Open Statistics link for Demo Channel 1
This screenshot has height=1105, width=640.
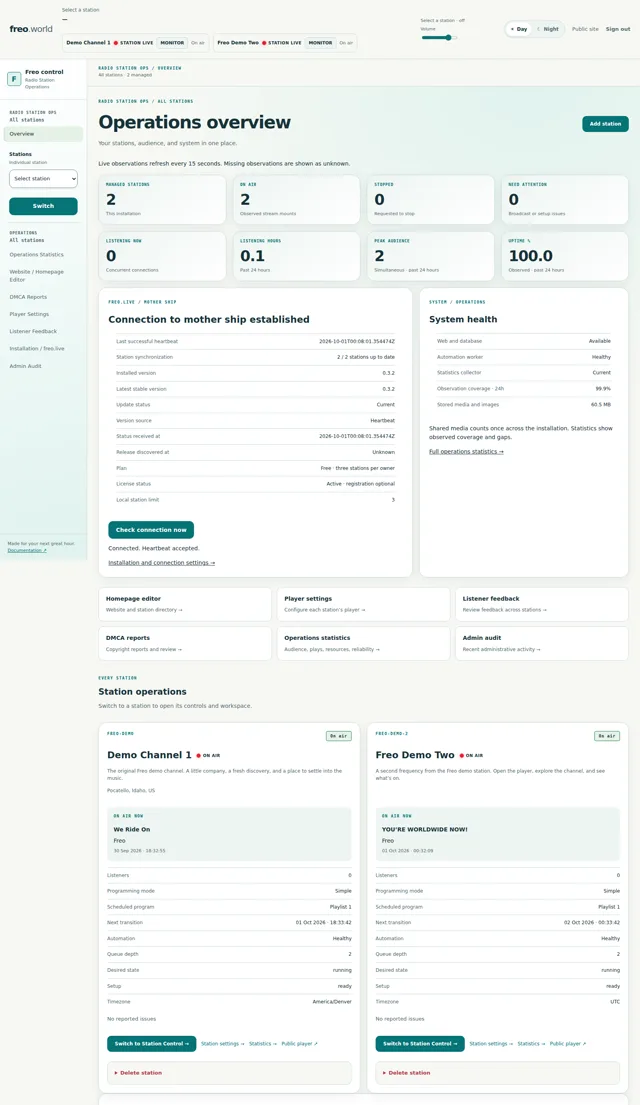pos(263,1044)
